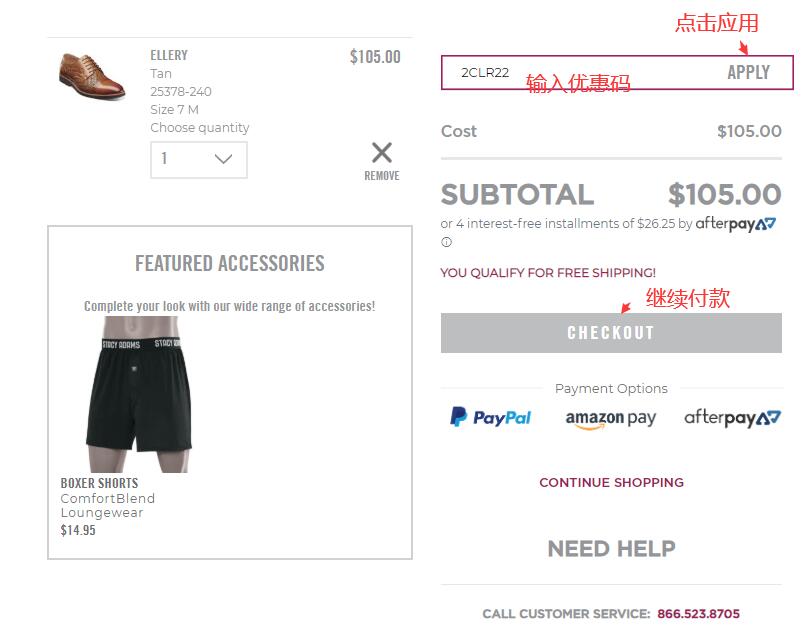Click the quantity value 1 box

click(x=199, y=160)
